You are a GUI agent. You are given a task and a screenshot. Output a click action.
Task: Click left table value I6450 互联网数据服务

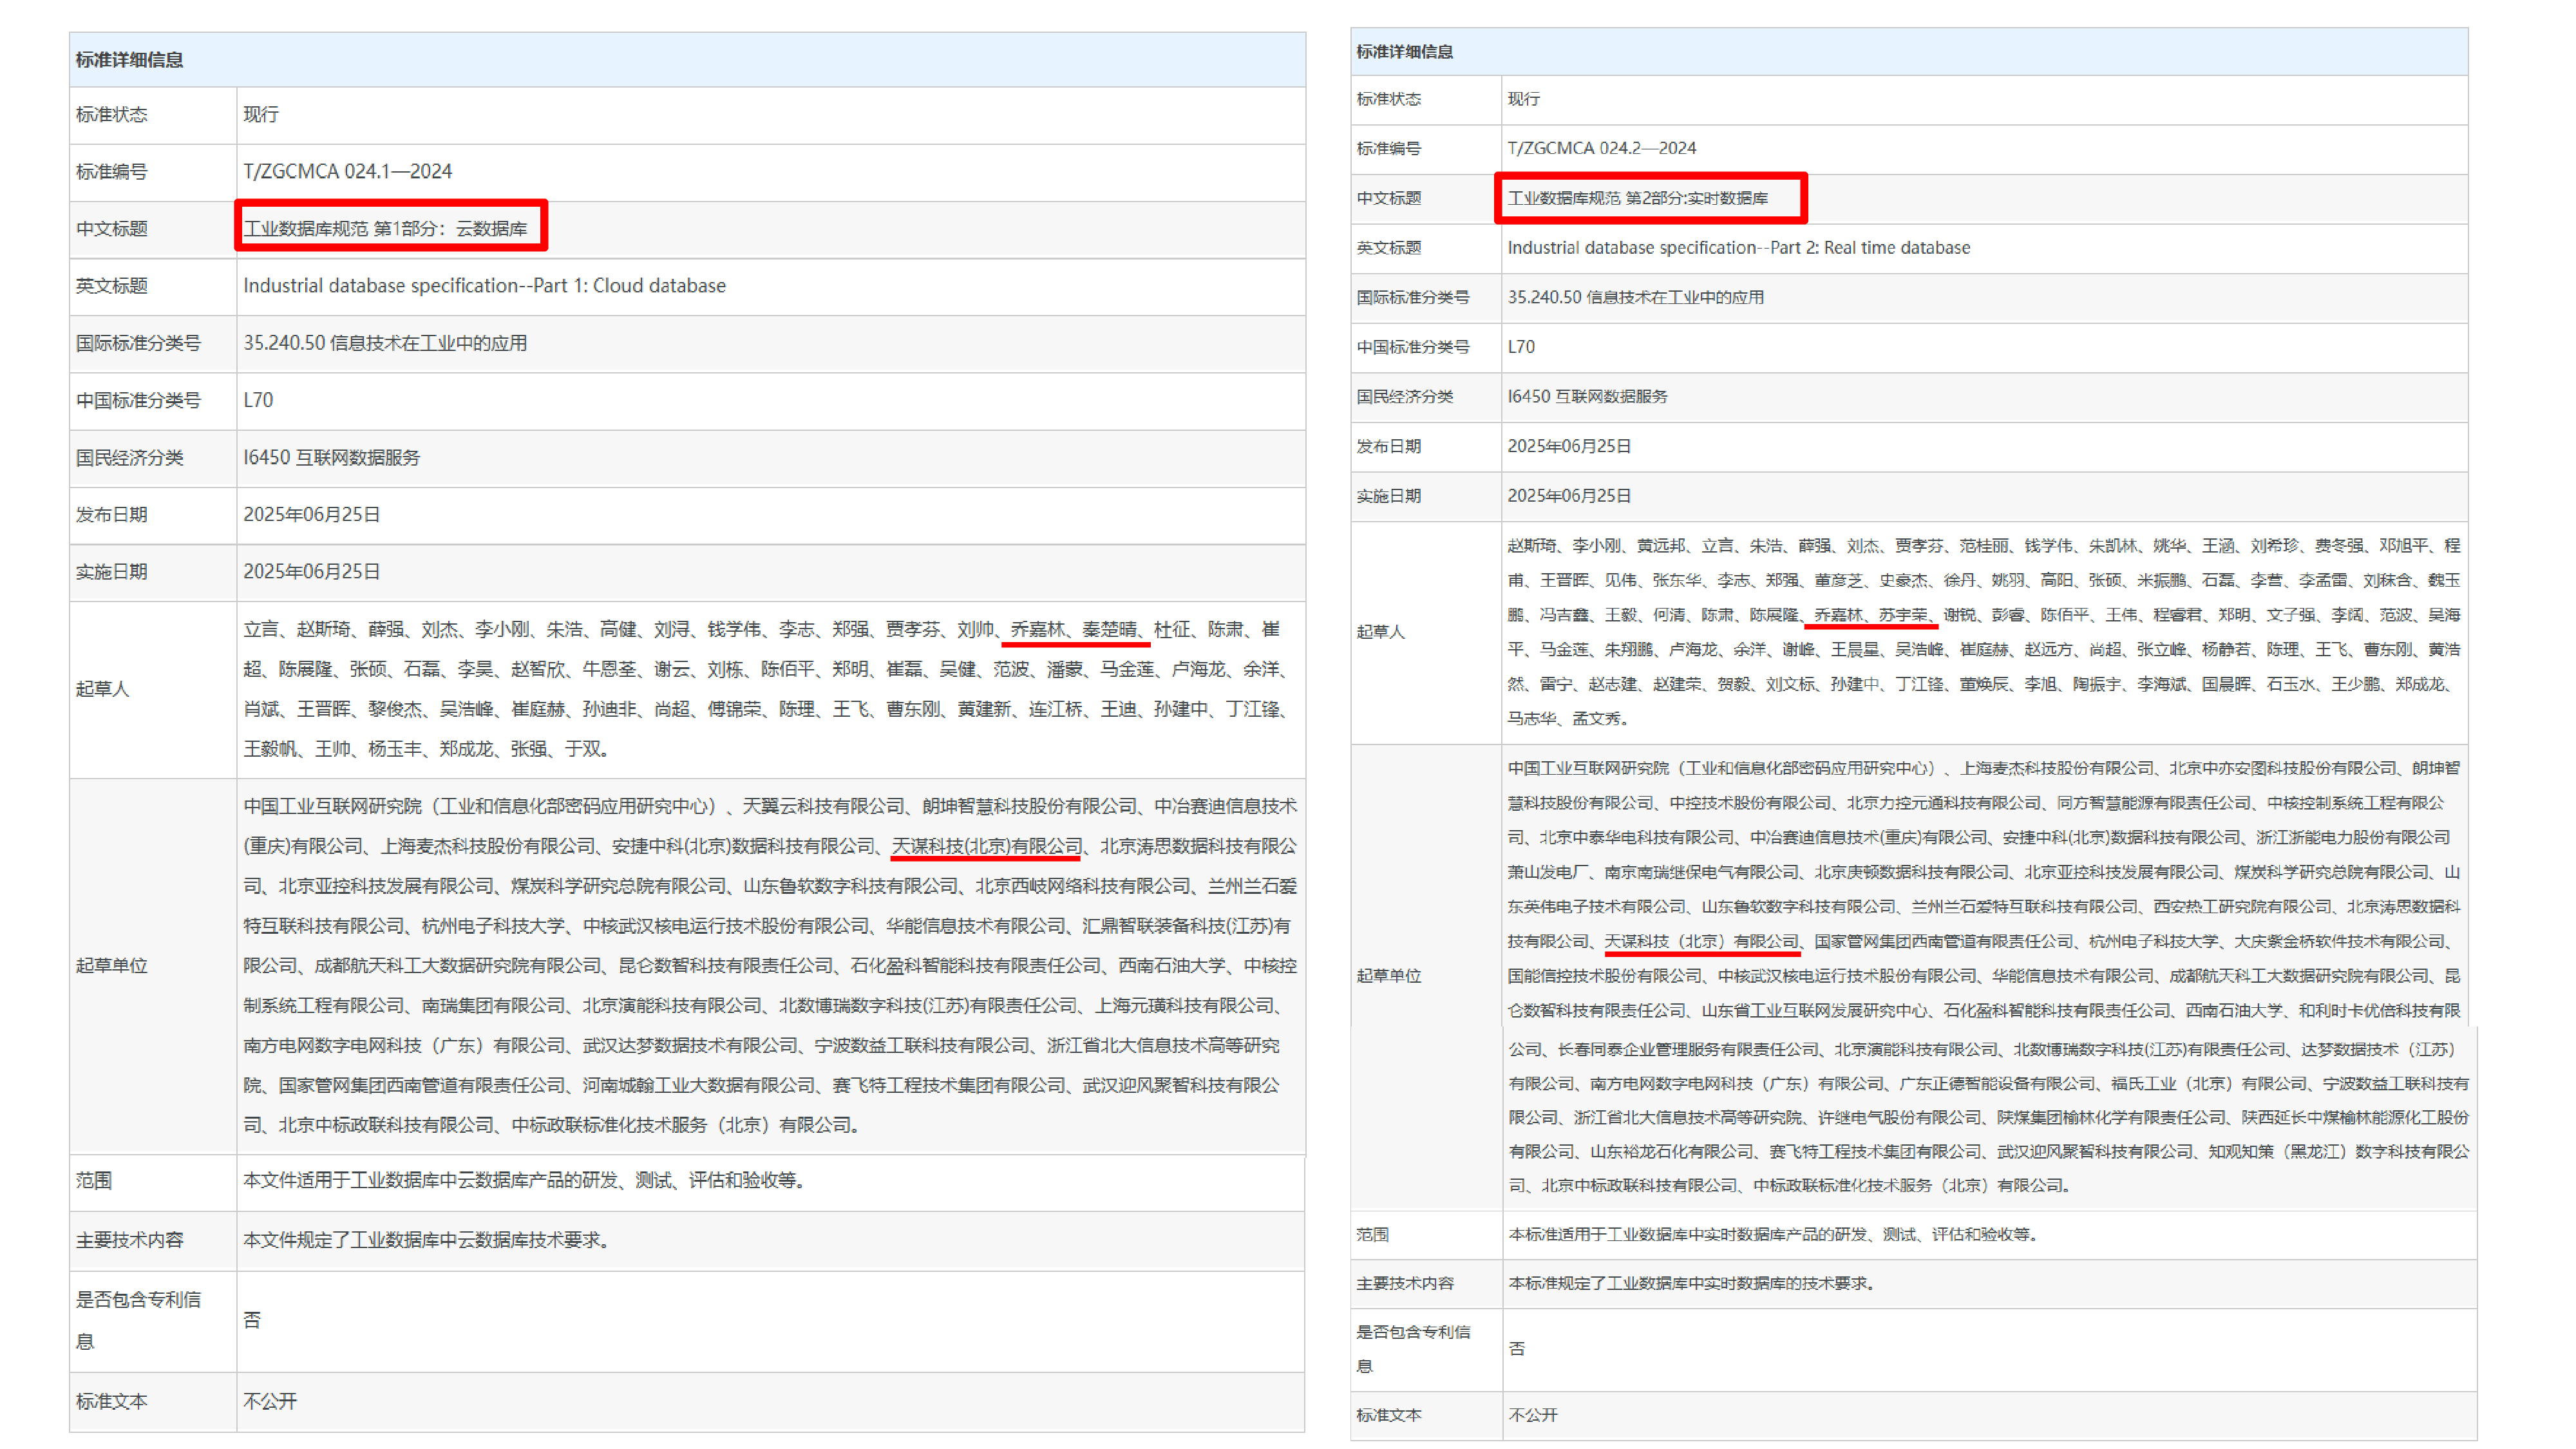point(331,457)
